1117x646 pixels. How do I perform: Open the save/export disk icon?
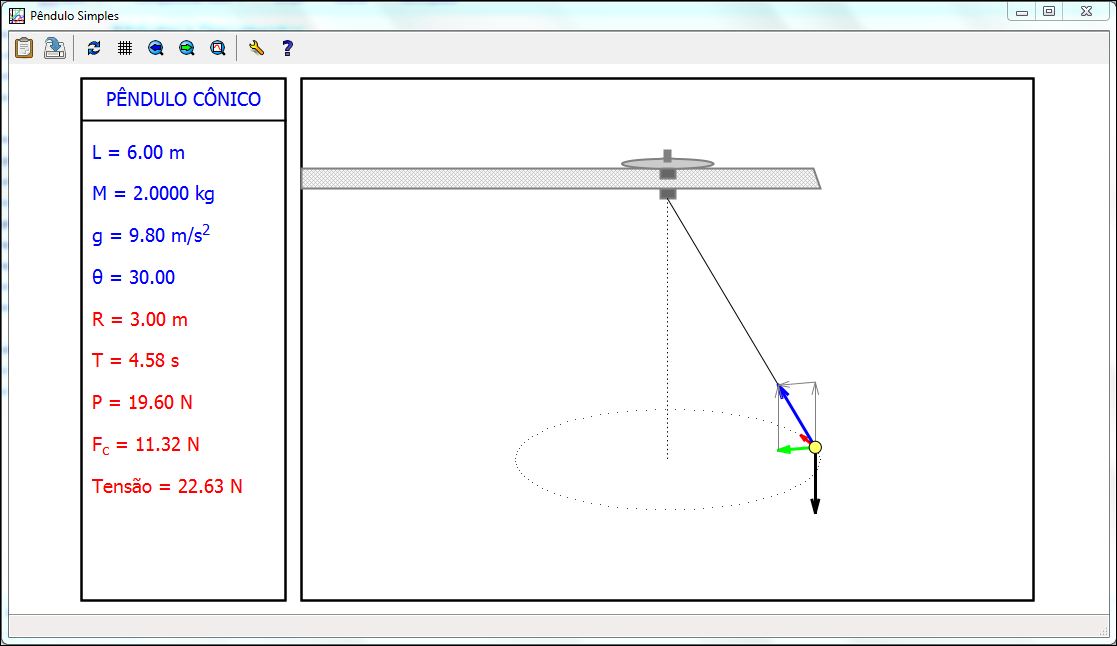[54, 47]
